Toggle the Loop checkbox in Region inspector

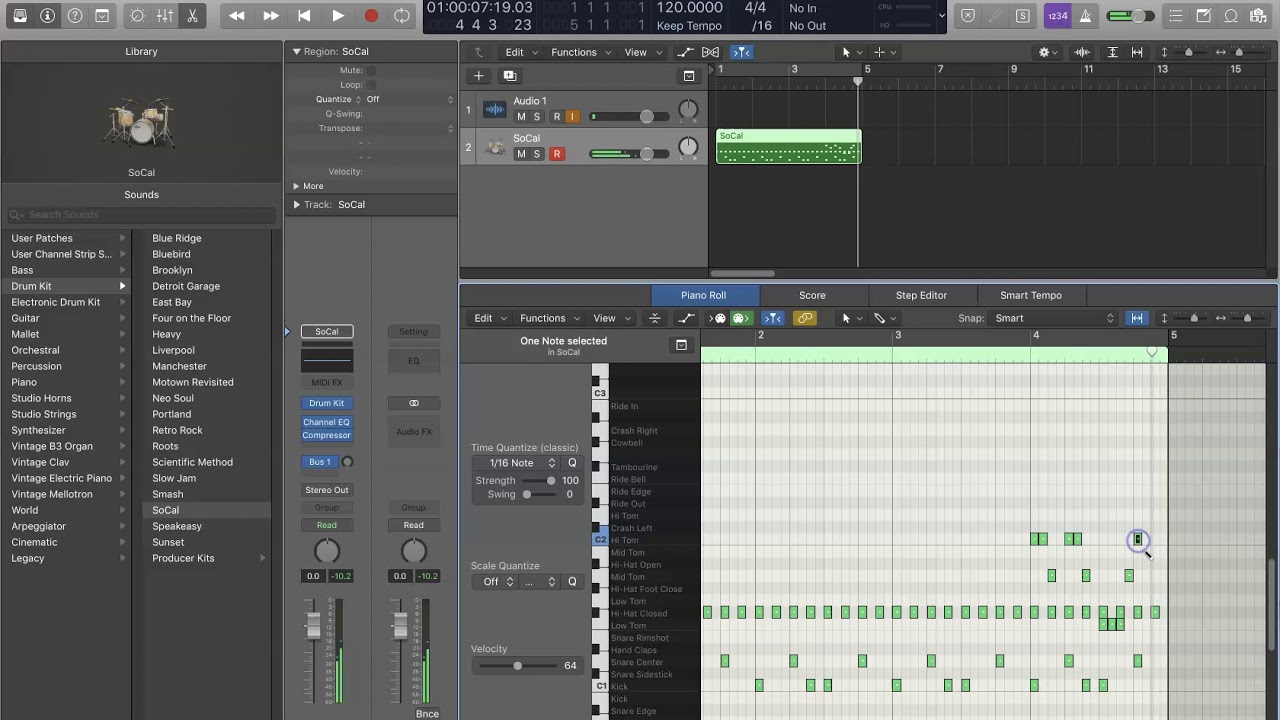371,85
